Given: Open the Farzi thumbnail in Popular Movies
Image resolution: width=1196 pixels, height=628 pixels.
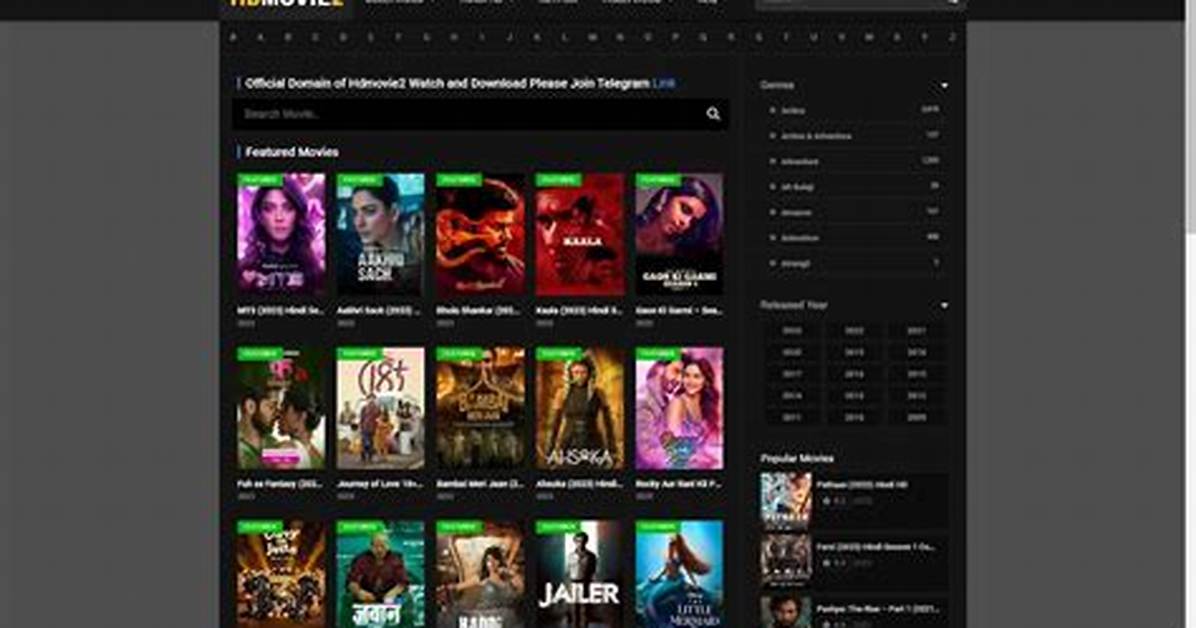Looking at the screenshot, I should pos(786,561).
